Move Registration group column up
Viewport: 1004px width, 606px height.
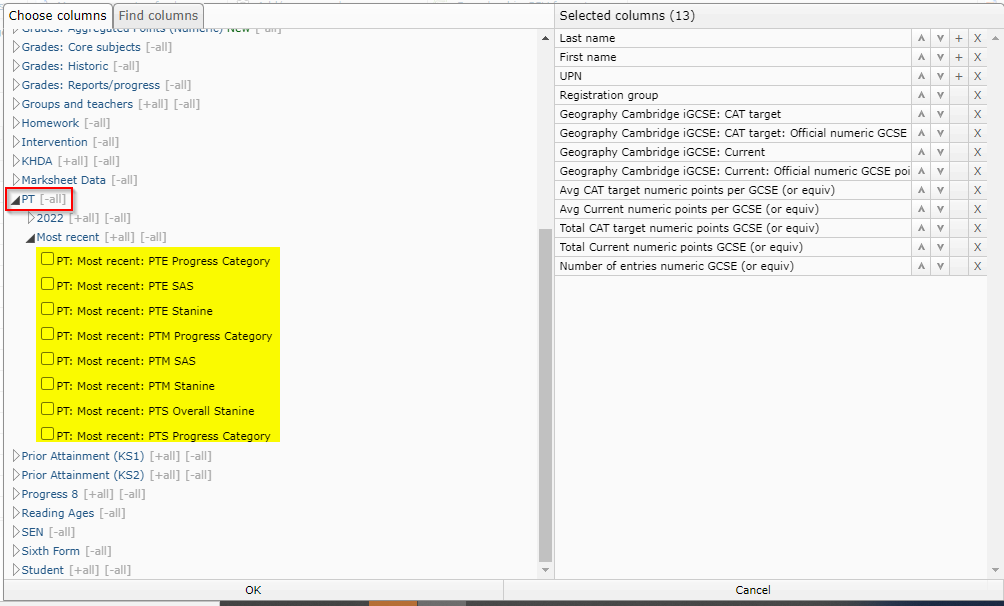921,95
